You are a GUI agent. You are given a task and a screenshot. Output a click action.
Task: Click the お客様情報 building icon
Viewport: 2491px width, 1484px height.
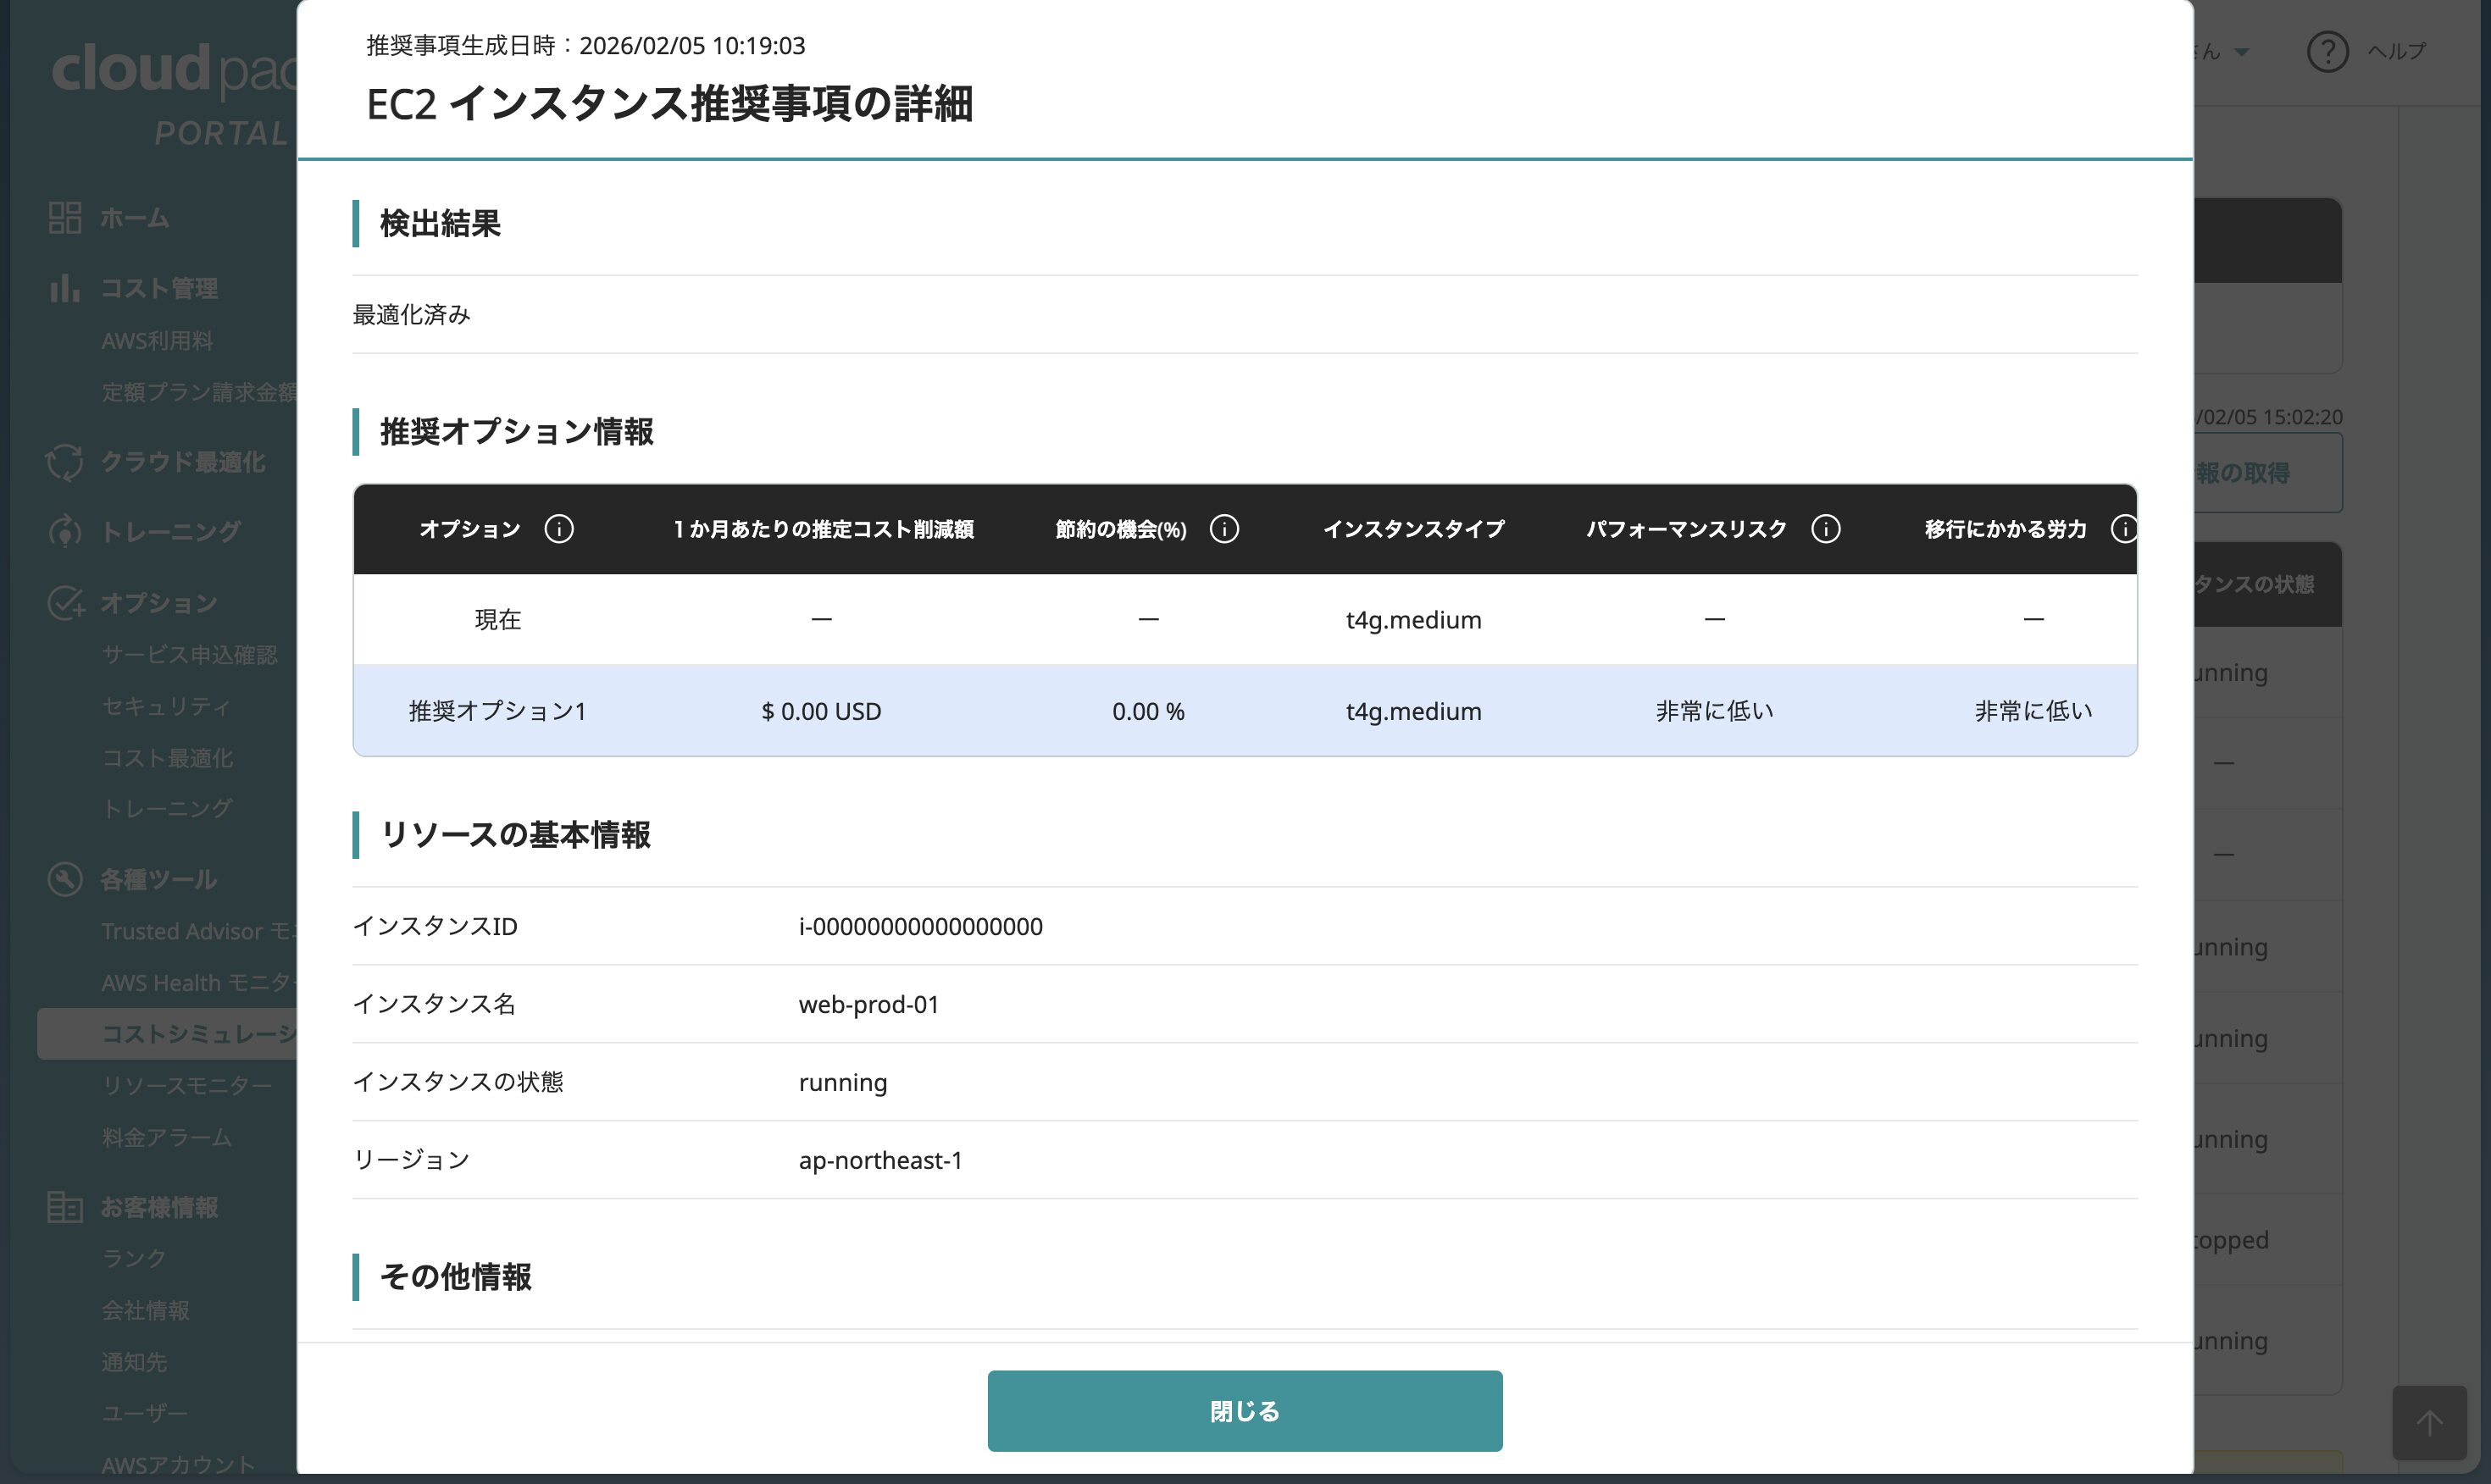pos(65,1207)
